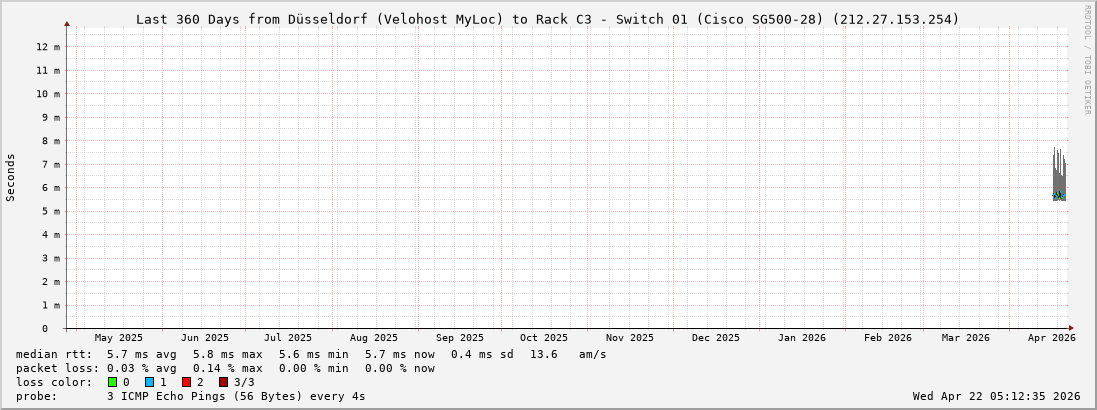The width and height of the screenshot is (1097, 410).
Task: Select the Aug 2025 label on time axis
Action: (374, 338)
